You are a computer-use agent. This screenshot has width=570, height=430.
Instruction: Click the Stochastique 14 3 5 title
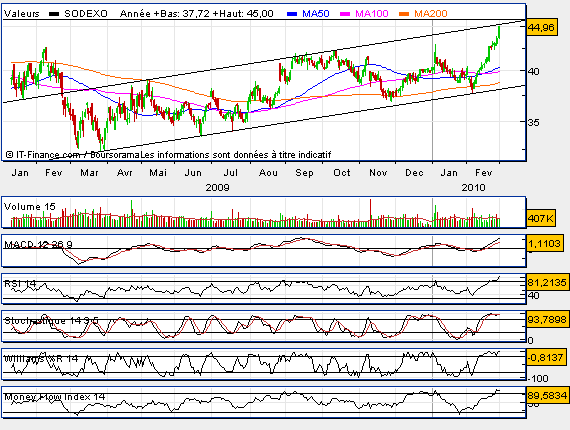tap(51, 321)
